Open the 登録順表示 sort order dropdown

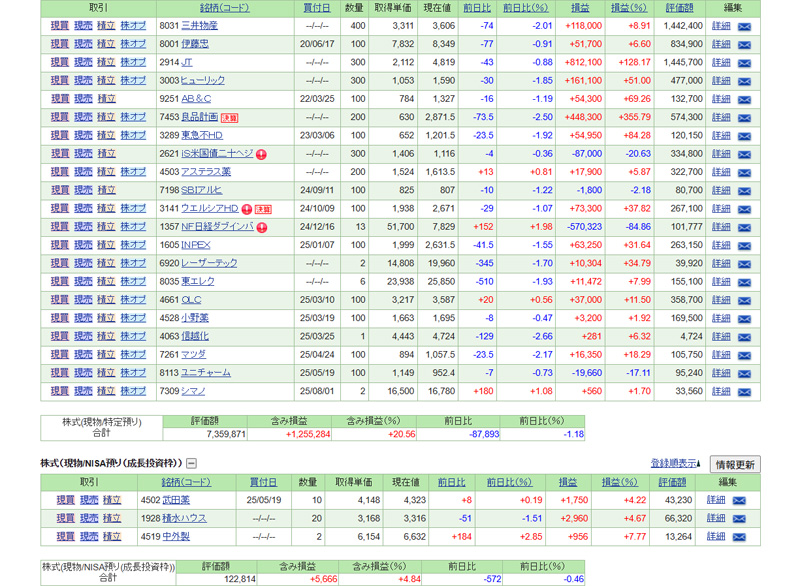675,464
